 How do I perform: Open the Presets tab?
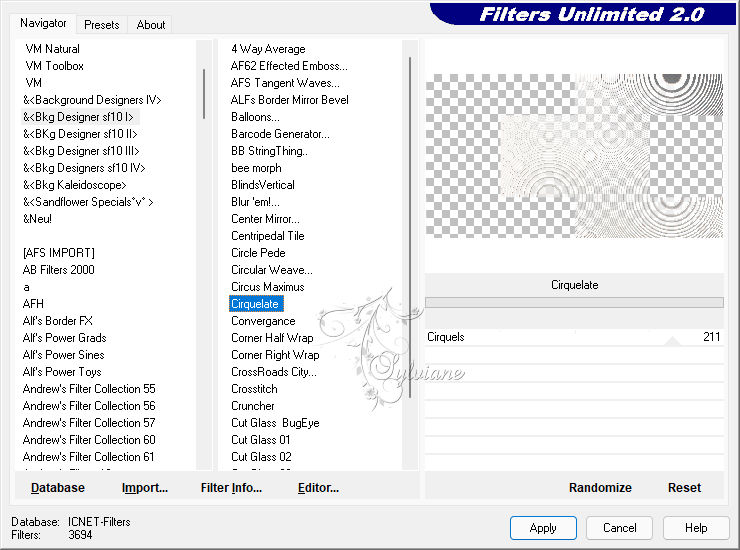click(x=101, y=25)
